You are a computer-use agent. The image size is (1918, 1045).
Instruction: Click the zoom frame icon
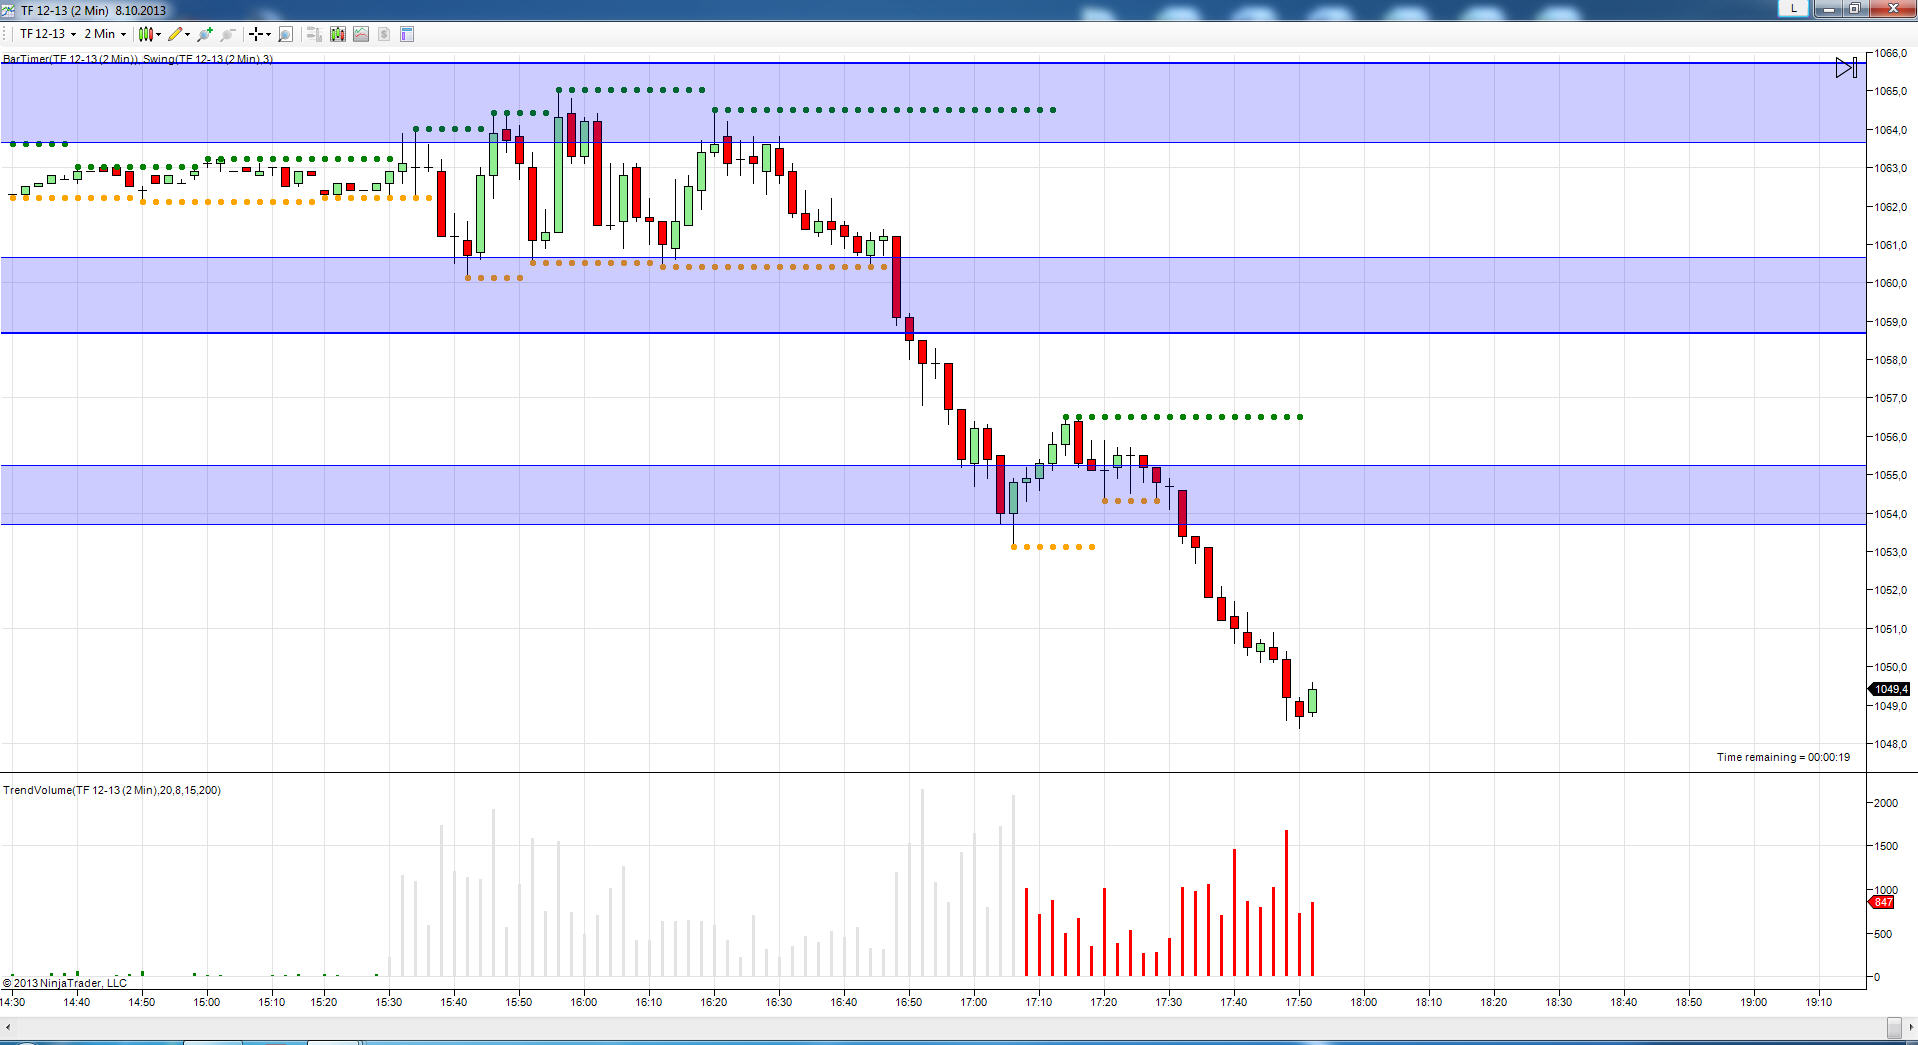tap(285, 34)
